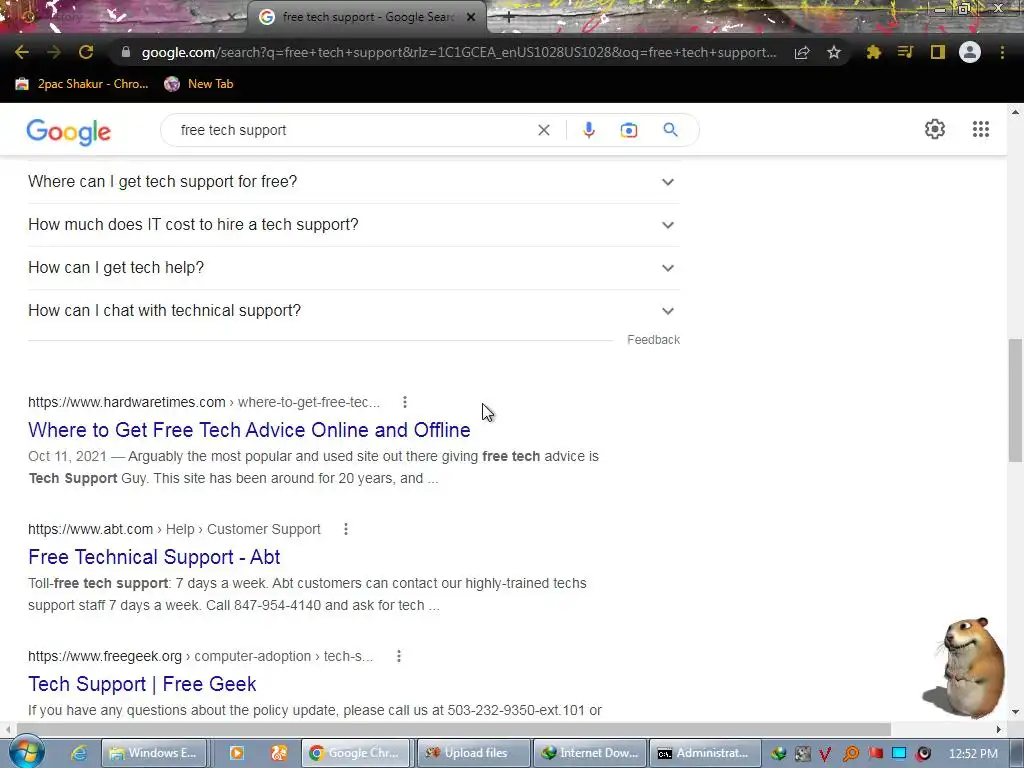Click the padlock site info icon
The image size is (1024, 768).
(126, 52)
